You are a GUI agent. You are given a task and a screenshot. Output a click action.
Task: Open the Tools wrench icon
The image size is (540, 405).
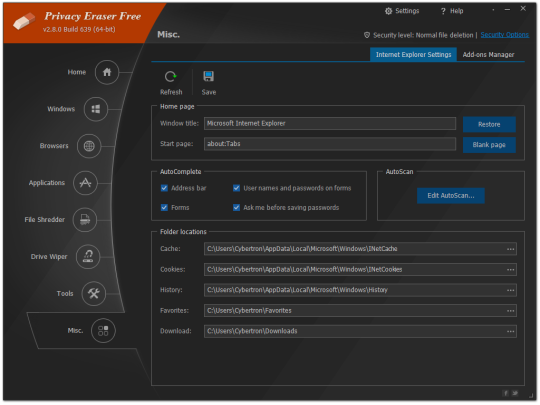(x=93, y=293)
